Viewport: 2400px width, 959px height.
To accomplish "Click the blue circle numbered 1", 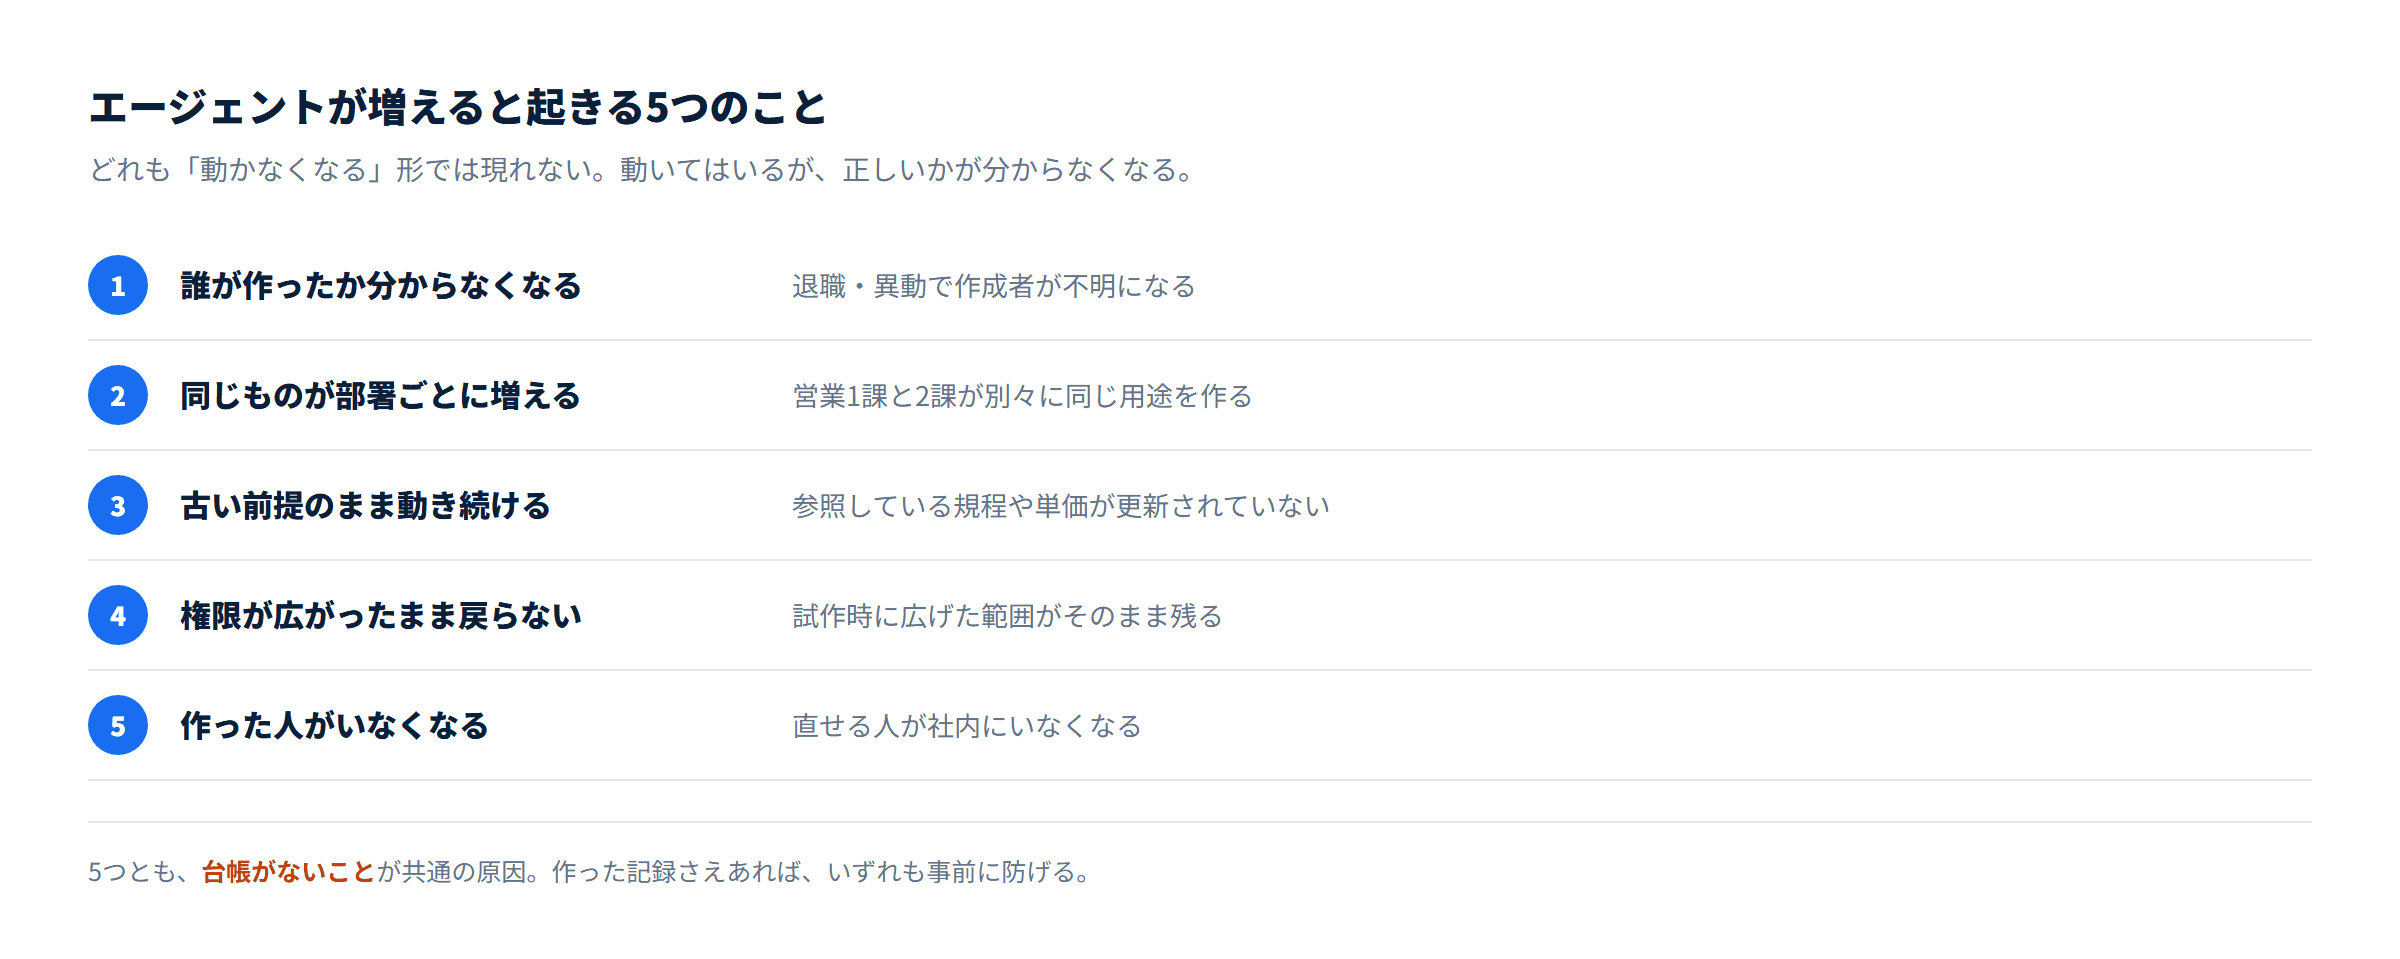I will tap(118, 285).
